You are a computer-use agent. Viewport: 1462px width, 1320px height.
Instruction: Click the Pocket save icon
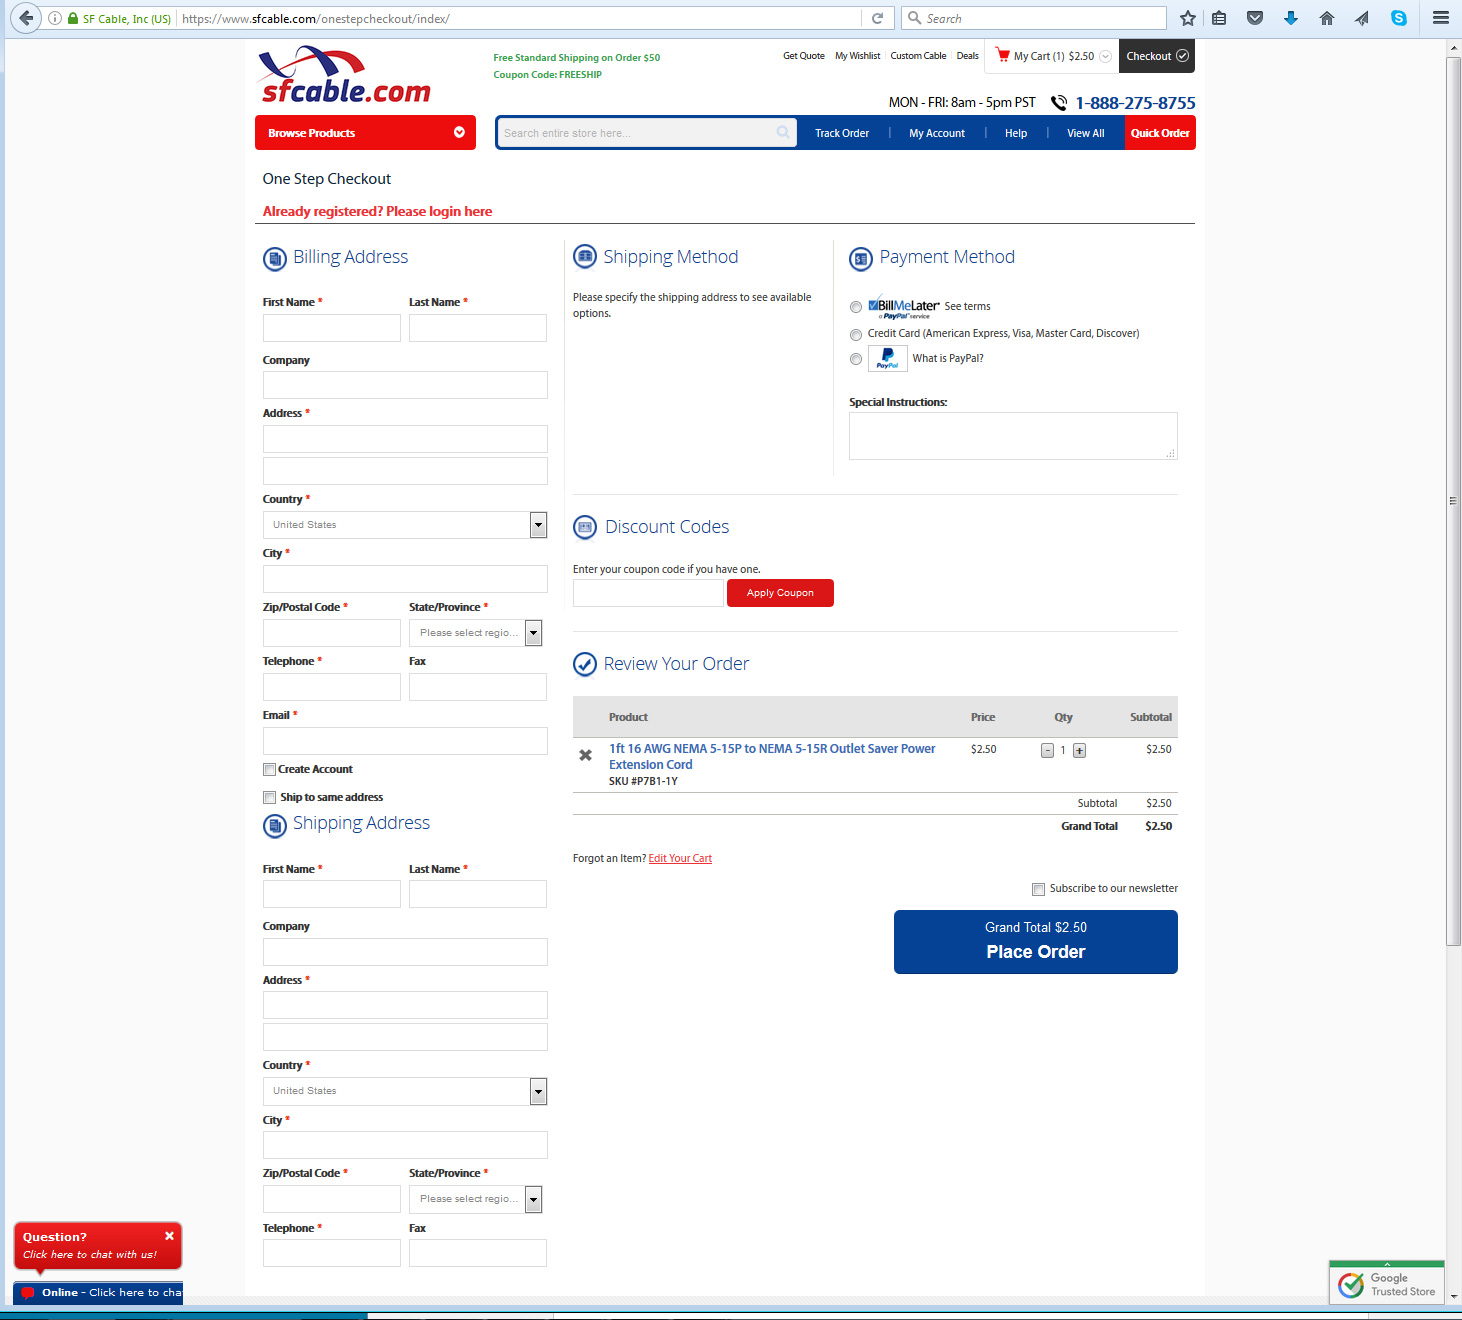(1255, 18)
